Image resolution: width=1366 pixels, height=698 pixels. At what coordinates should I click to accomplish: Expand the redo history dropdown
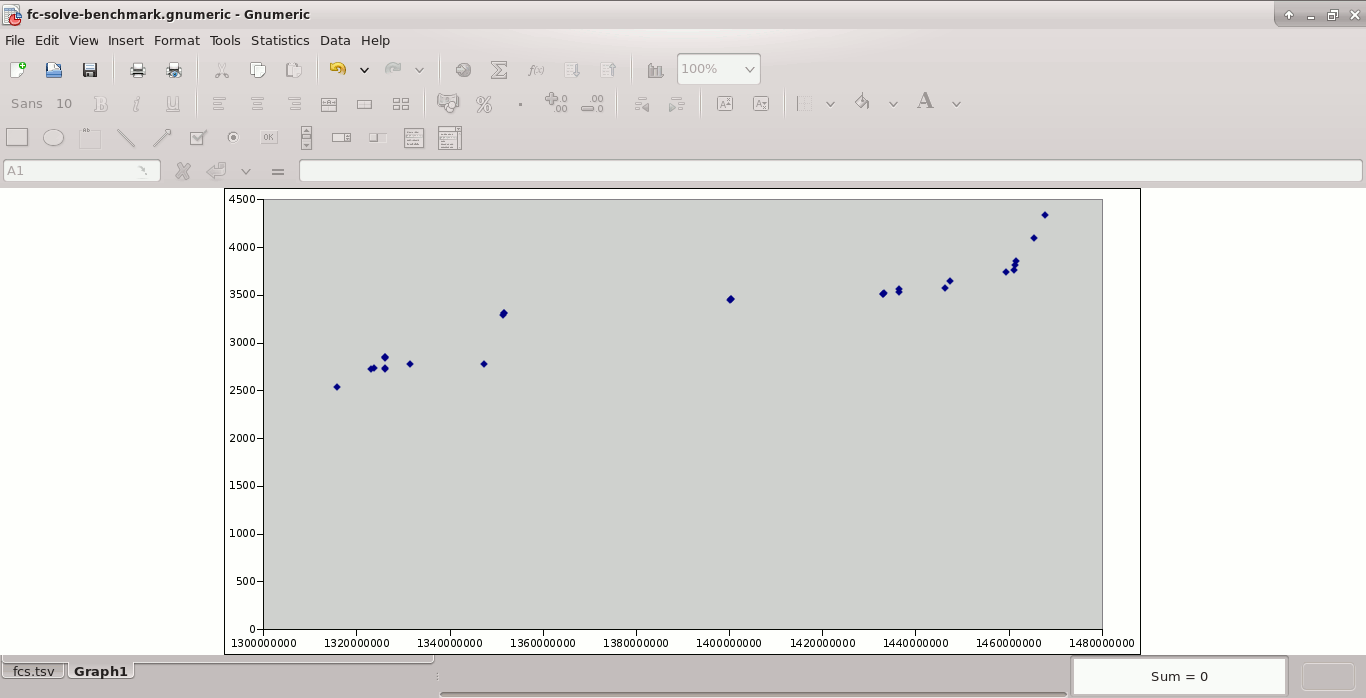[419, 70]
